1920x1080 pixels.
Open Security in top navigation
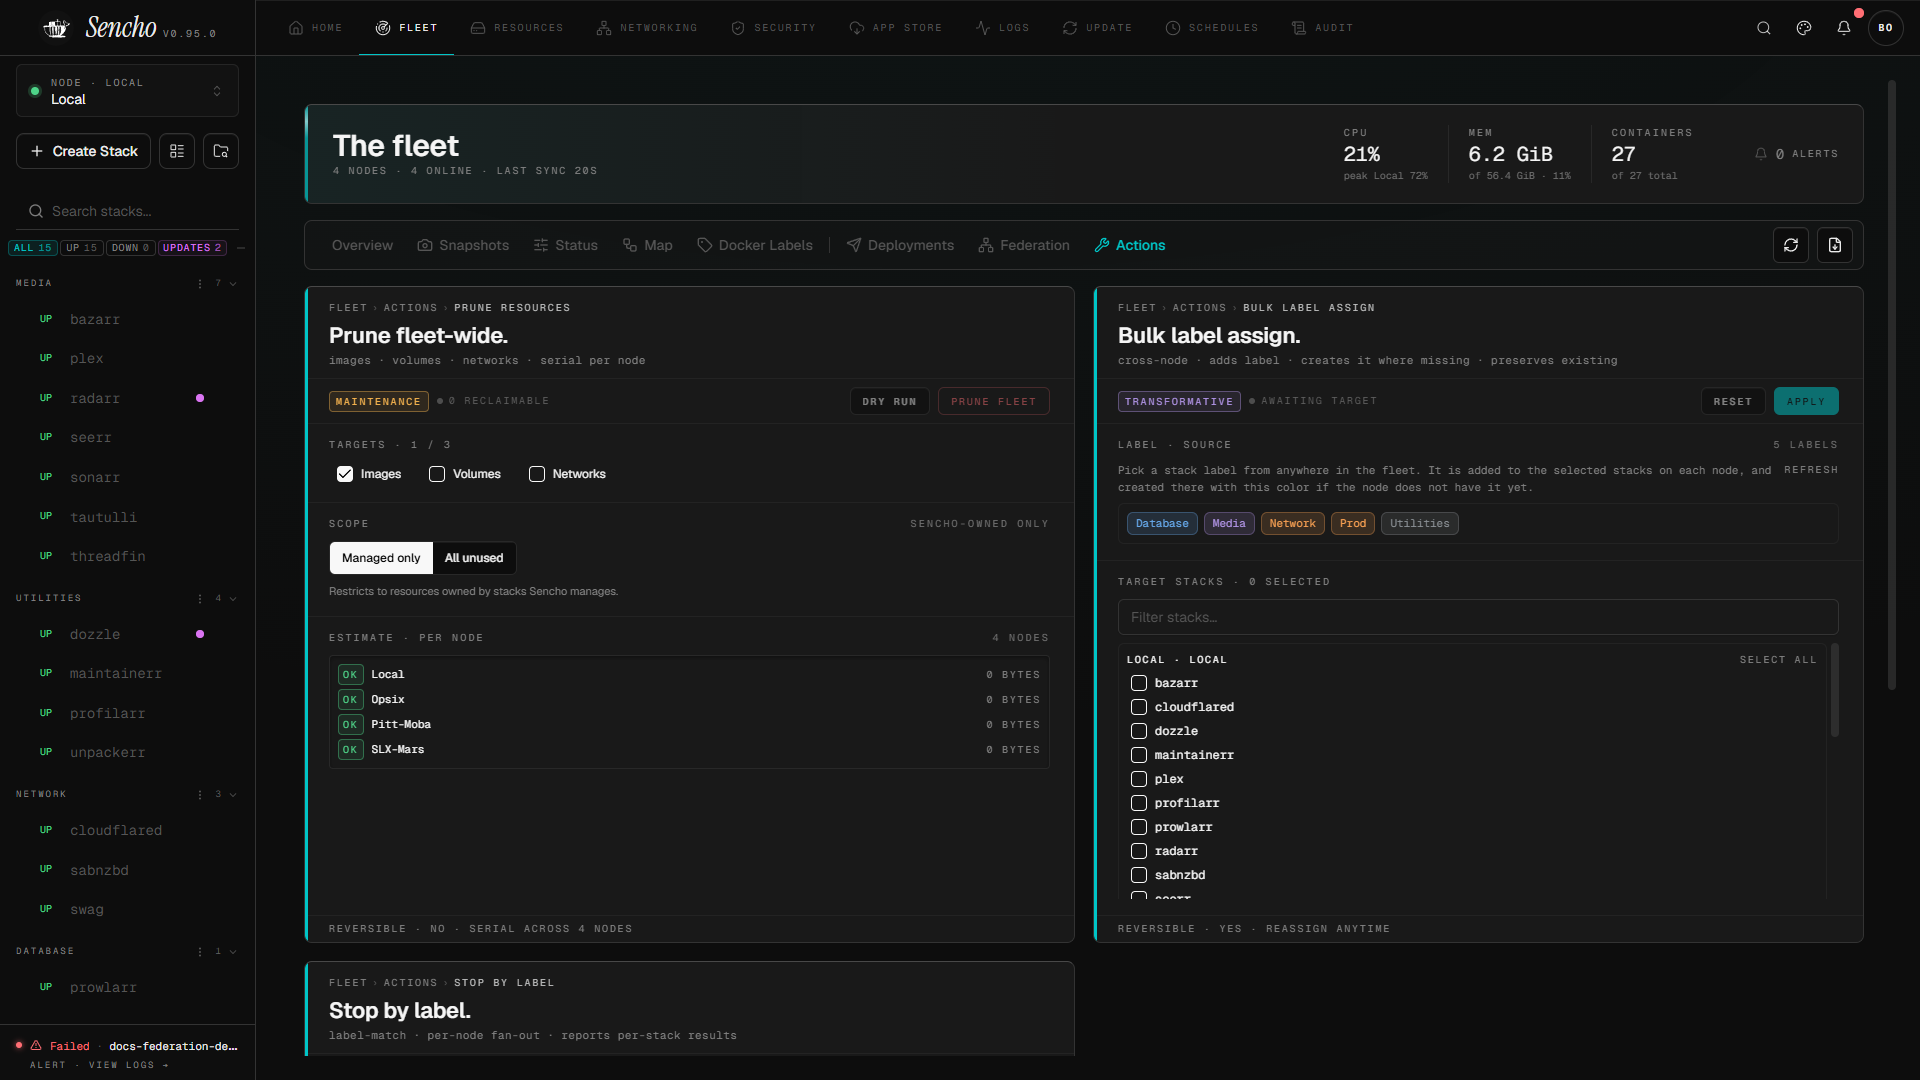(x=774, y=28)
